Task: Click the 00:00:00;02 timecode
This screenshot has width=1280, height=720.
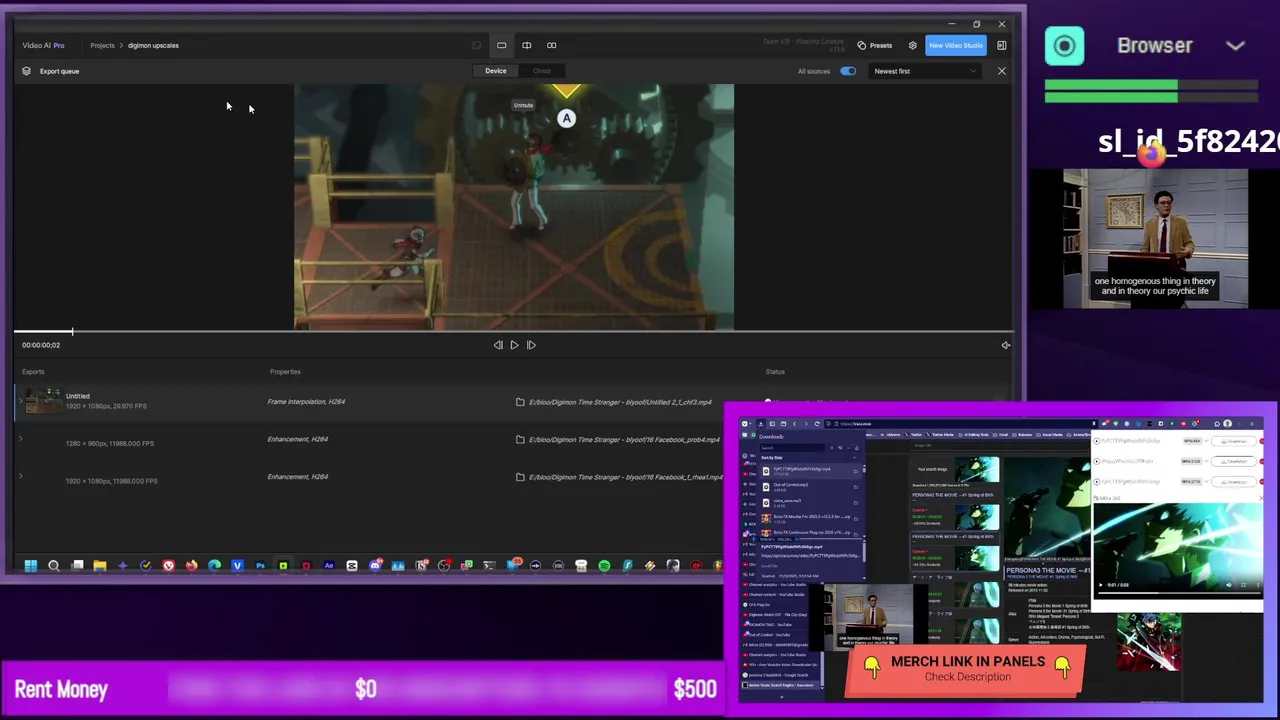Action: 41,345
